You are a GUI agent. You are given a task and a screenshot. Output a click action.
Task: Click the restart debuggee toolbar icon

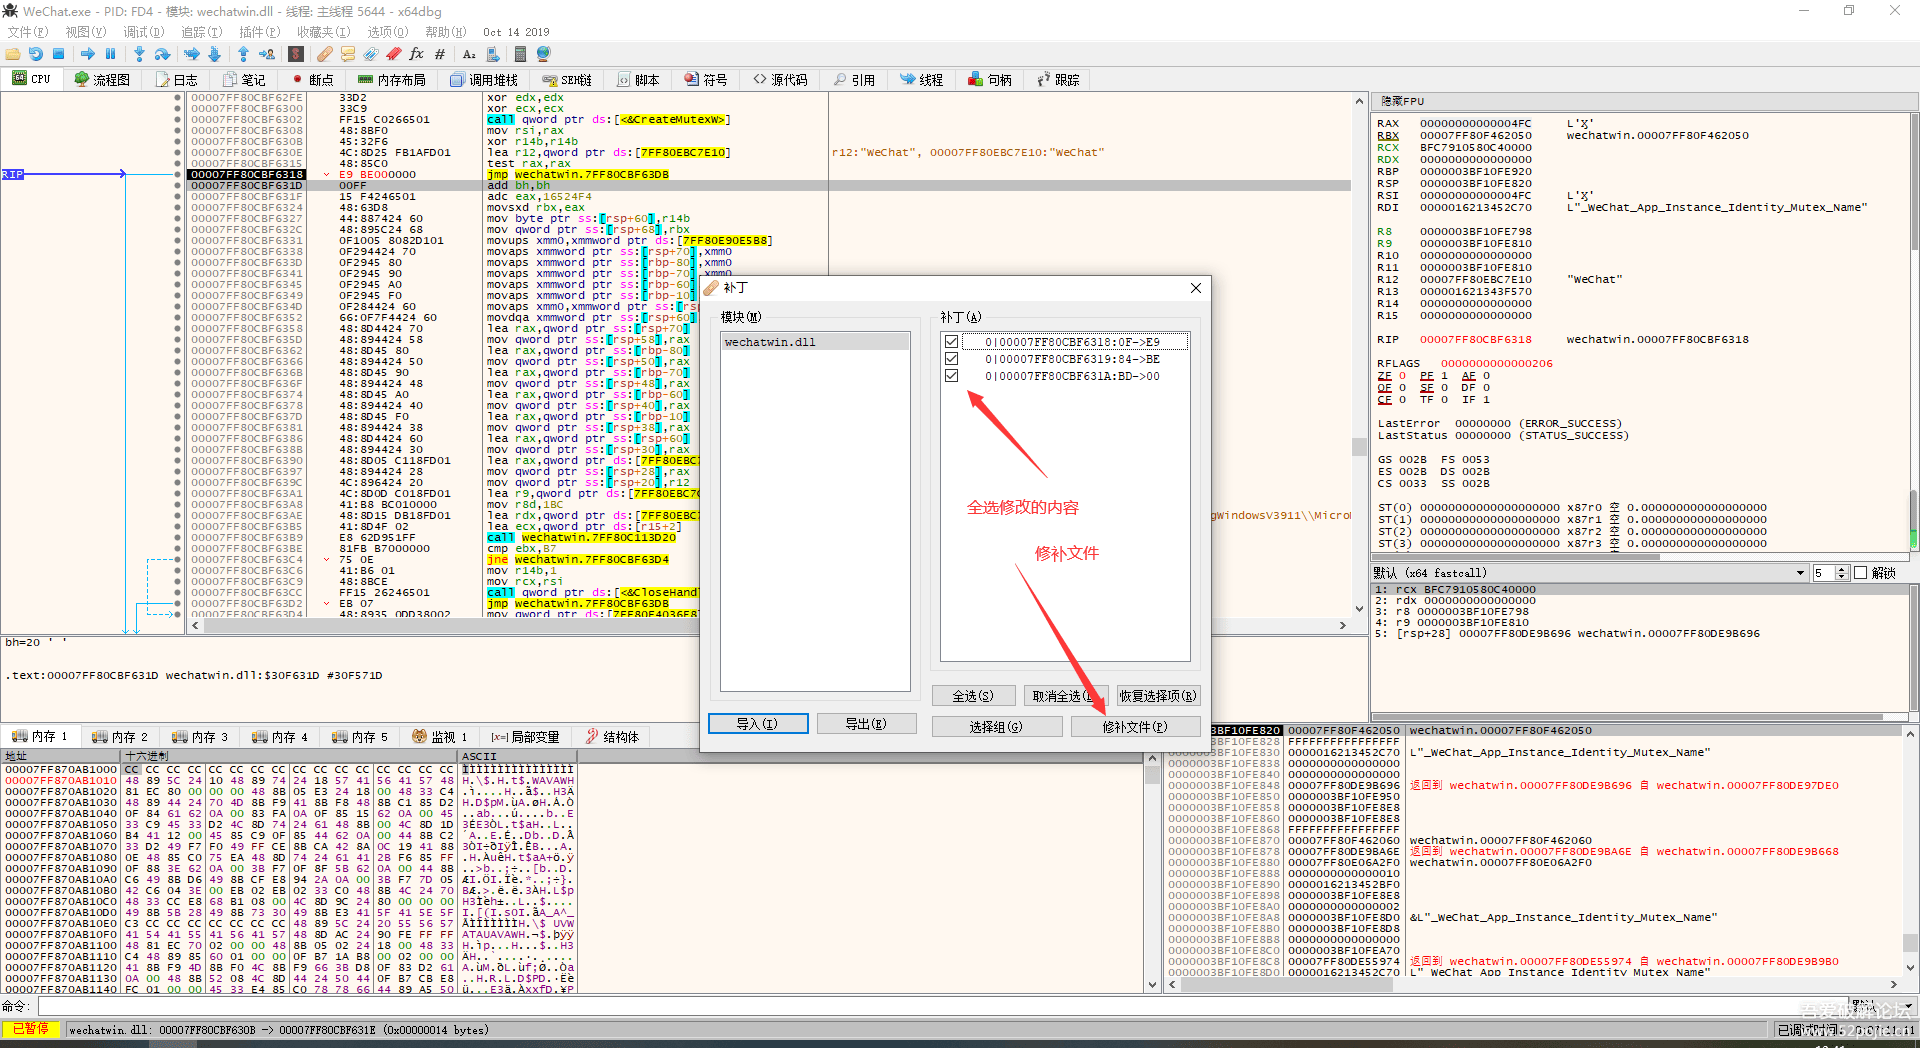click(x=36, y=54)
